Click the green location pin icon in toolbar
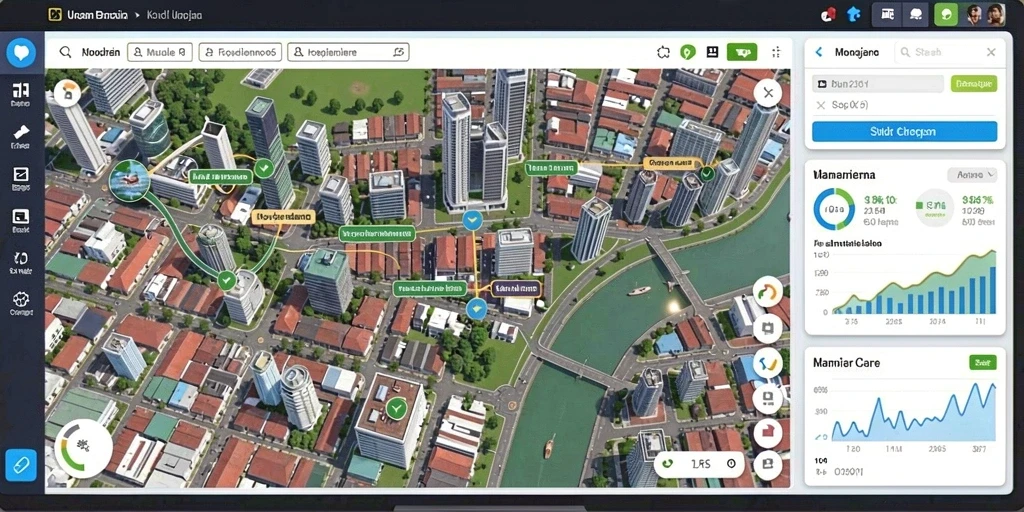 click(687, 52)
